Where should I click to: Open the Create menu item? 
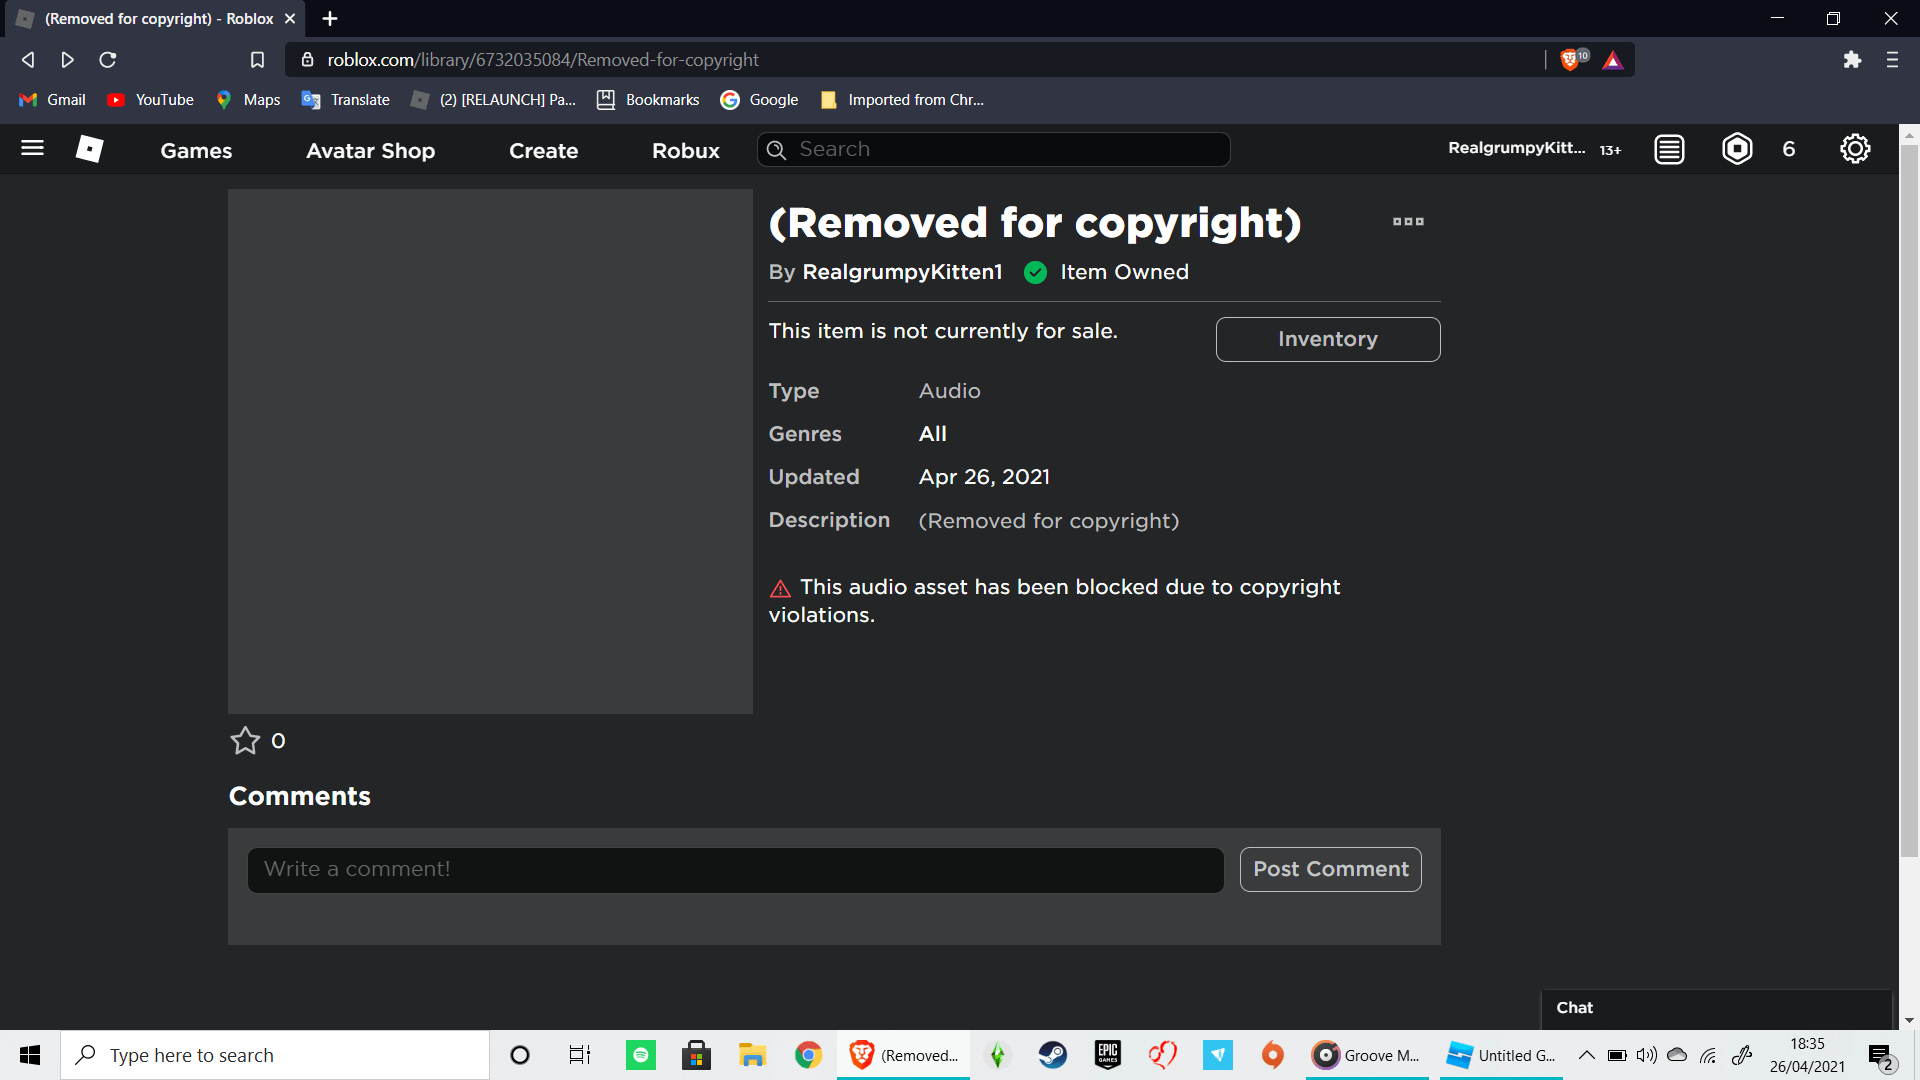543,150
